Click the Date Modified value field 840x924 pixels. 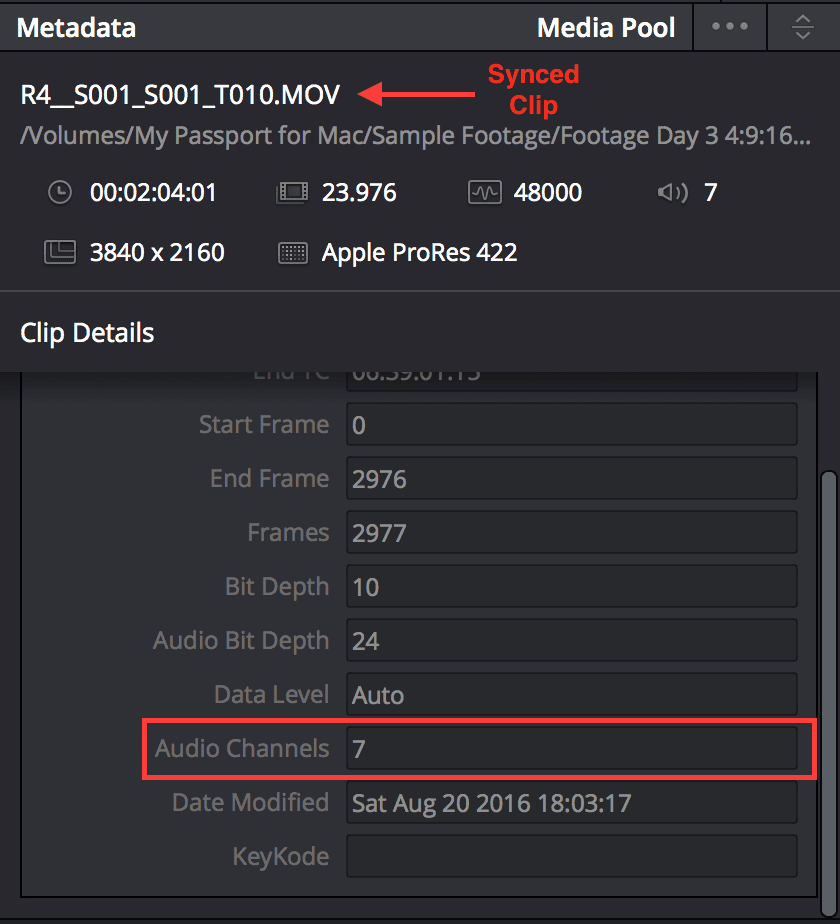click(571, 802)
